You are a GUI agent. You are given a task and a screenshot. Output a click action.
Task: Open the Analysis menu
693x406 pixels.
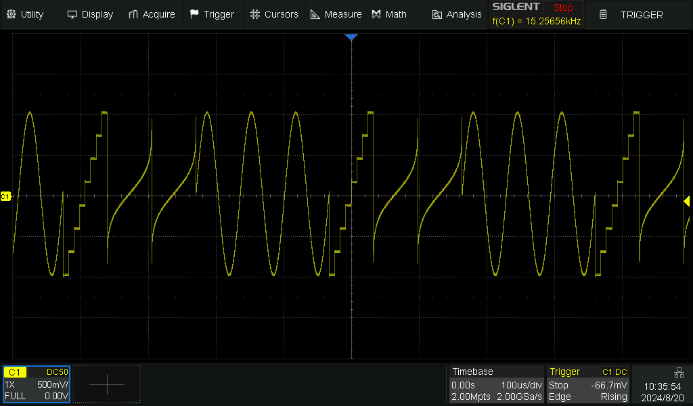pyautogui.click(x=456, y=15)
